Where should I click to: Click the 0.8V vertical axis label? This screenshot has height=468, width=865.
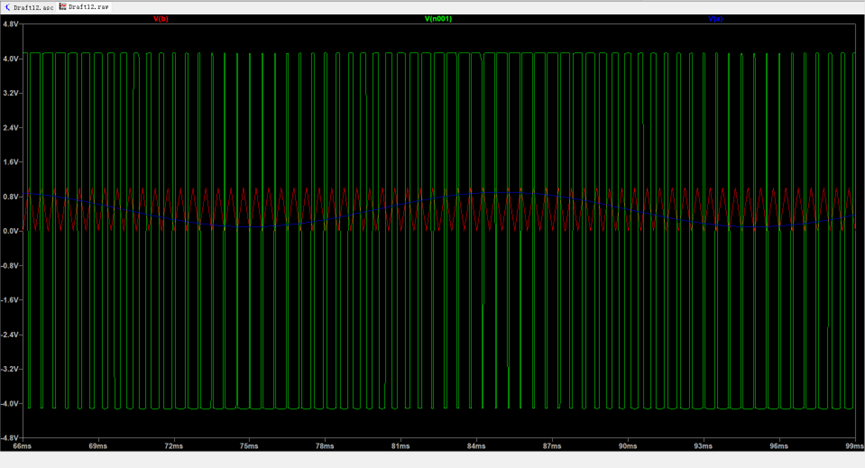click(x=10, y=196)
